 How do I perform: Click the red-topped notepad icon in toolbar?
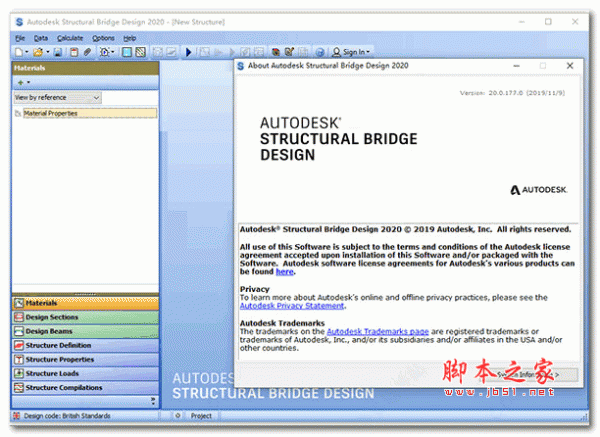pyautogui.click(x=74, y=52)
